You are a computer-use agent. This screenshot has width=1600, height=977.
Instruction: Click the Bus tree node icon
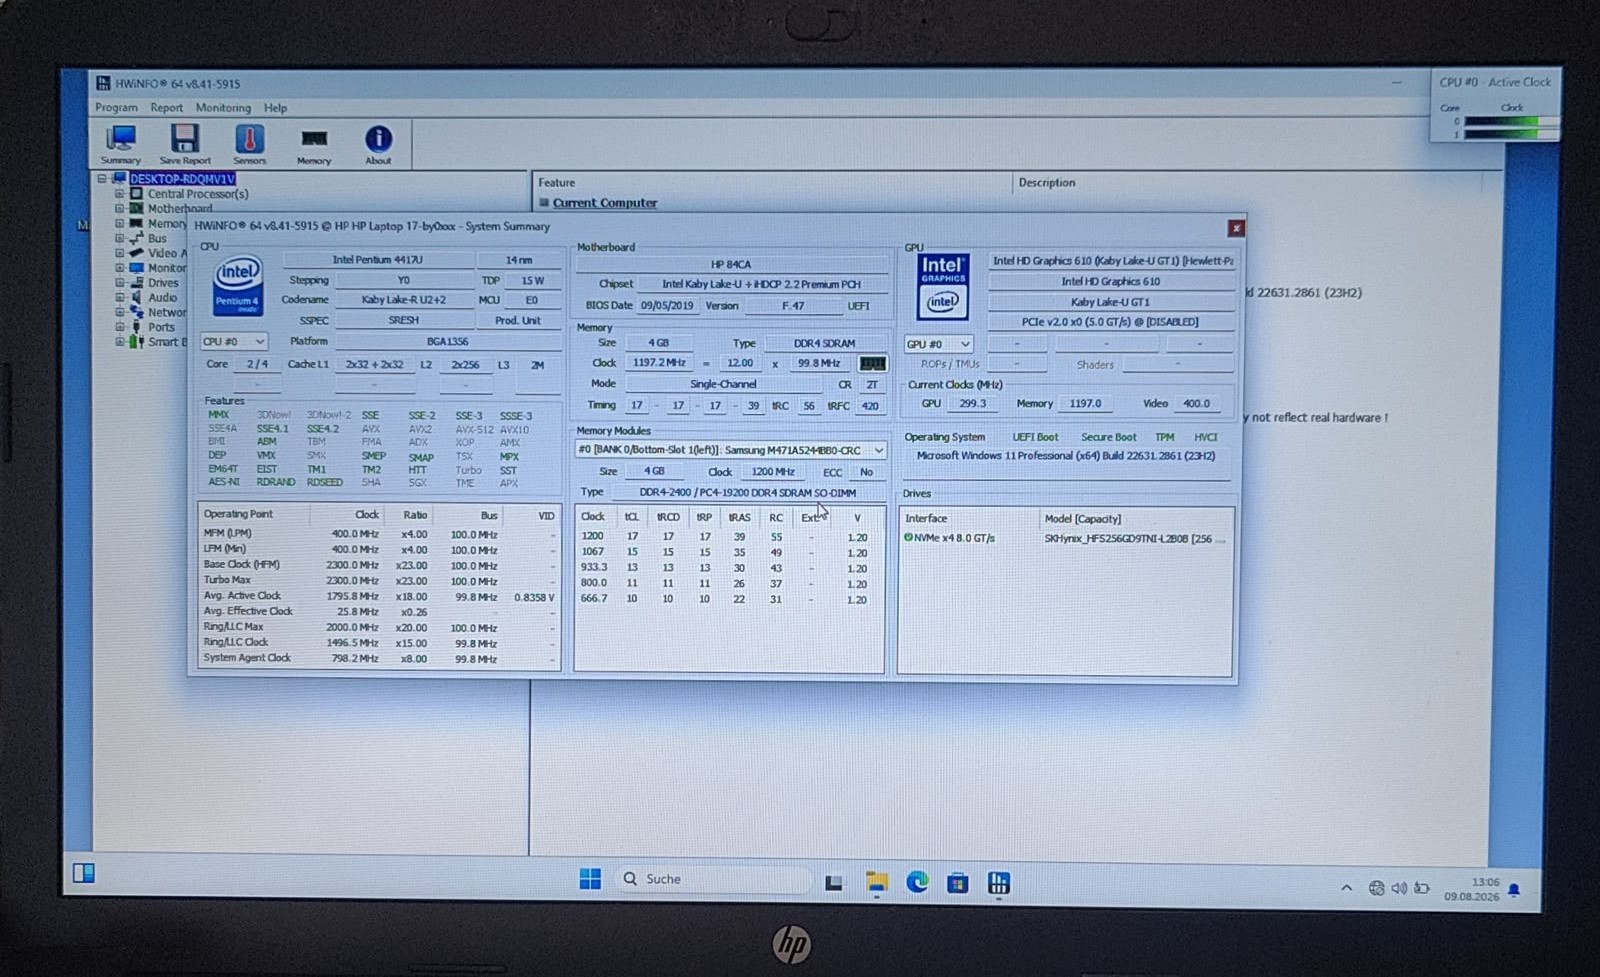point(136,238)
